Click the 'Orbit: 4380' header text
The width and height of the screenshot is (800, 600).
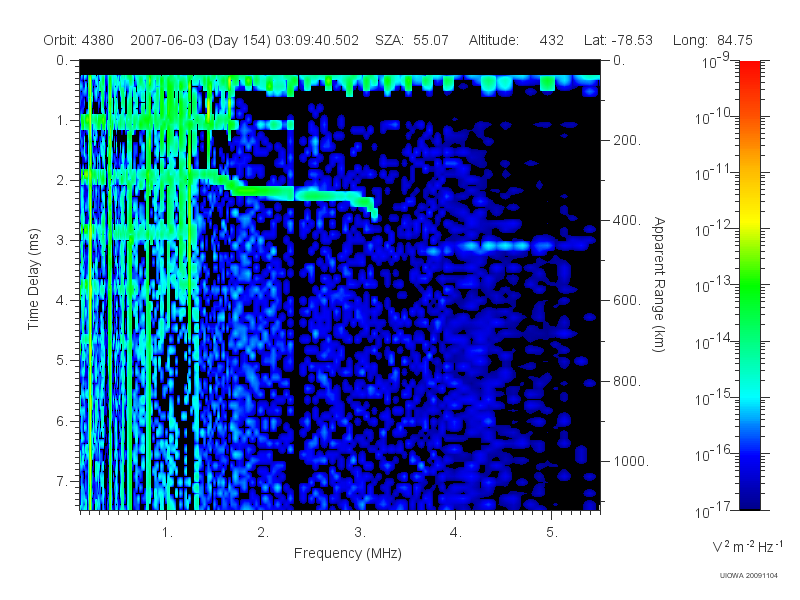point(78,40)
